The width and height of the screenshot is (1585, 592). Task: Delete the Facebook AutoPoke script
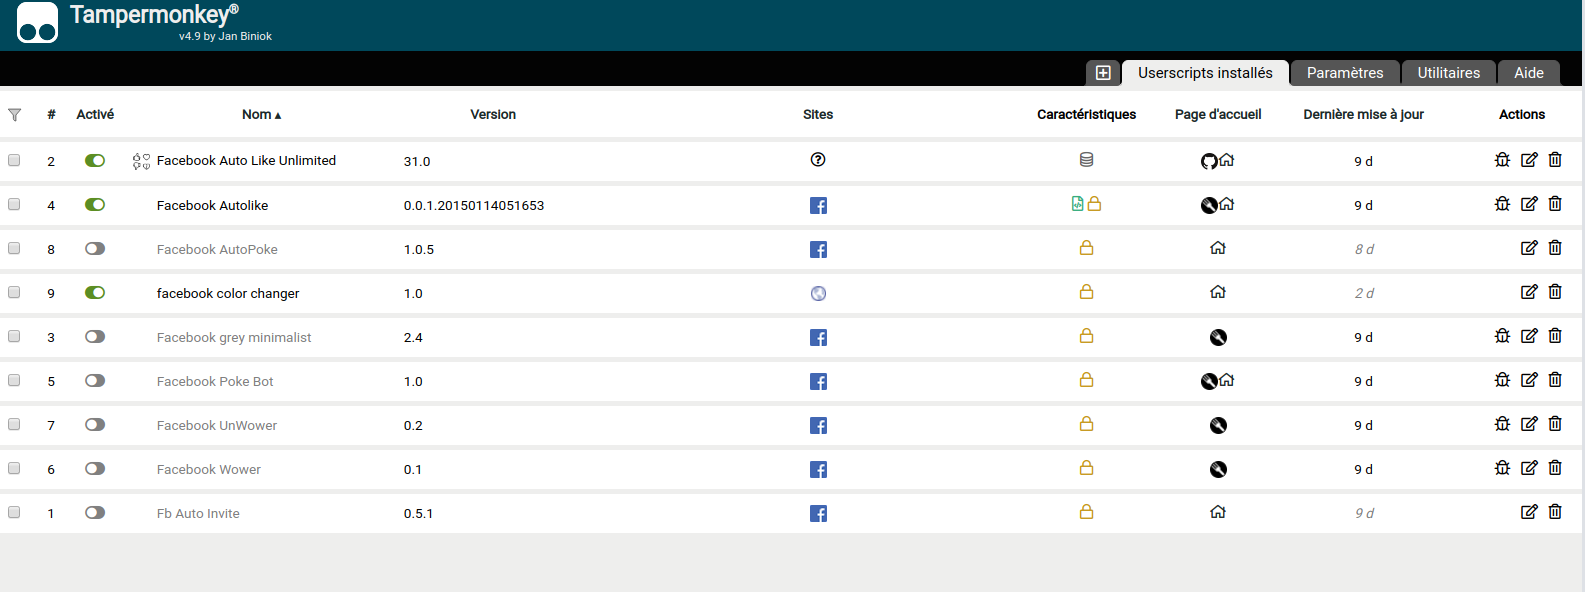tap(1555, 248)
